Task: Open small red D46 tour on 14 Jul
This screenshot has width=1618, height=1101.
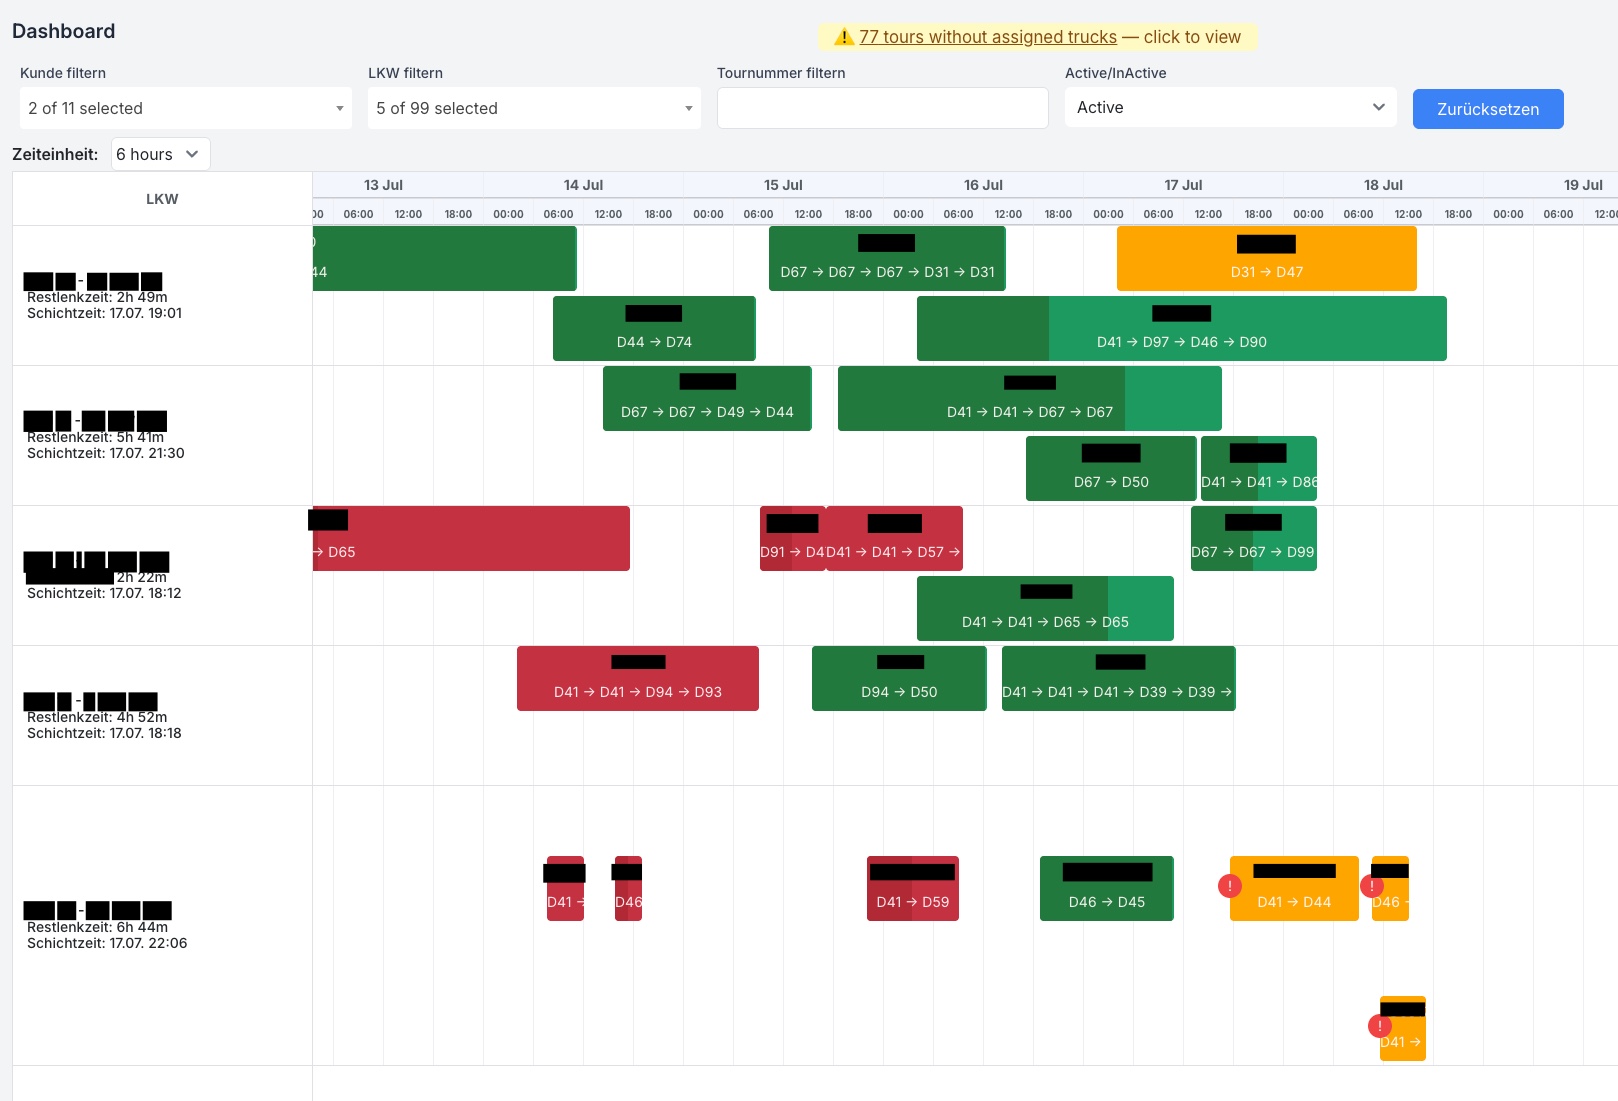Action: 628,888
